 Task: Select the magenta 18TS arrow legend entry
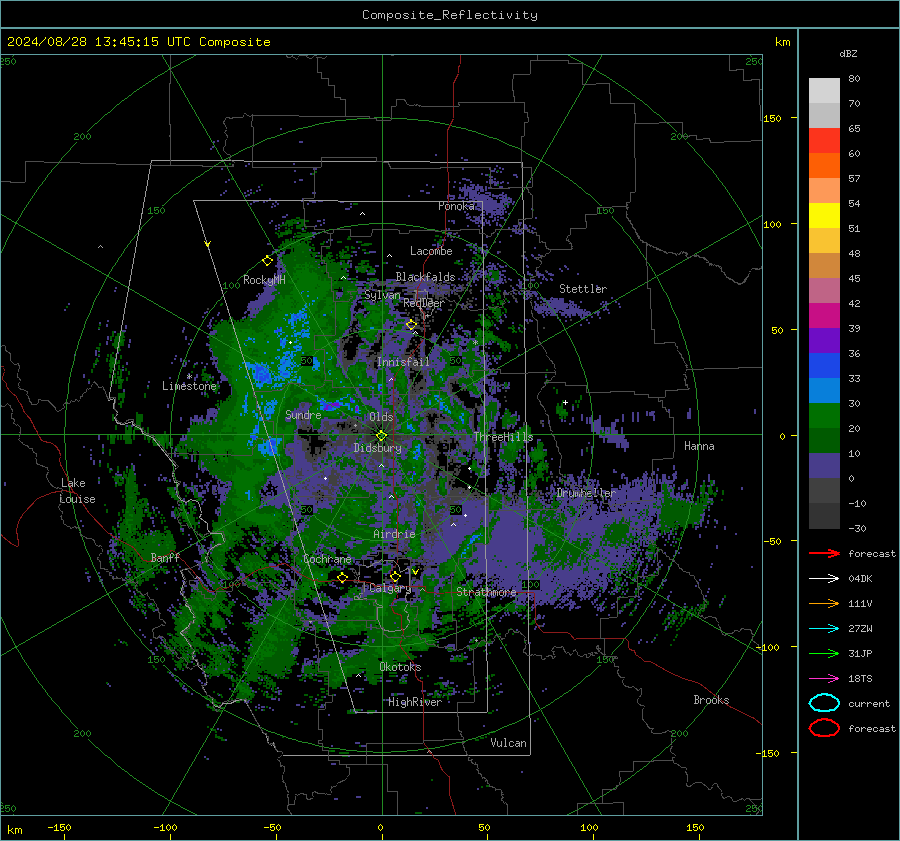(824, 679)
